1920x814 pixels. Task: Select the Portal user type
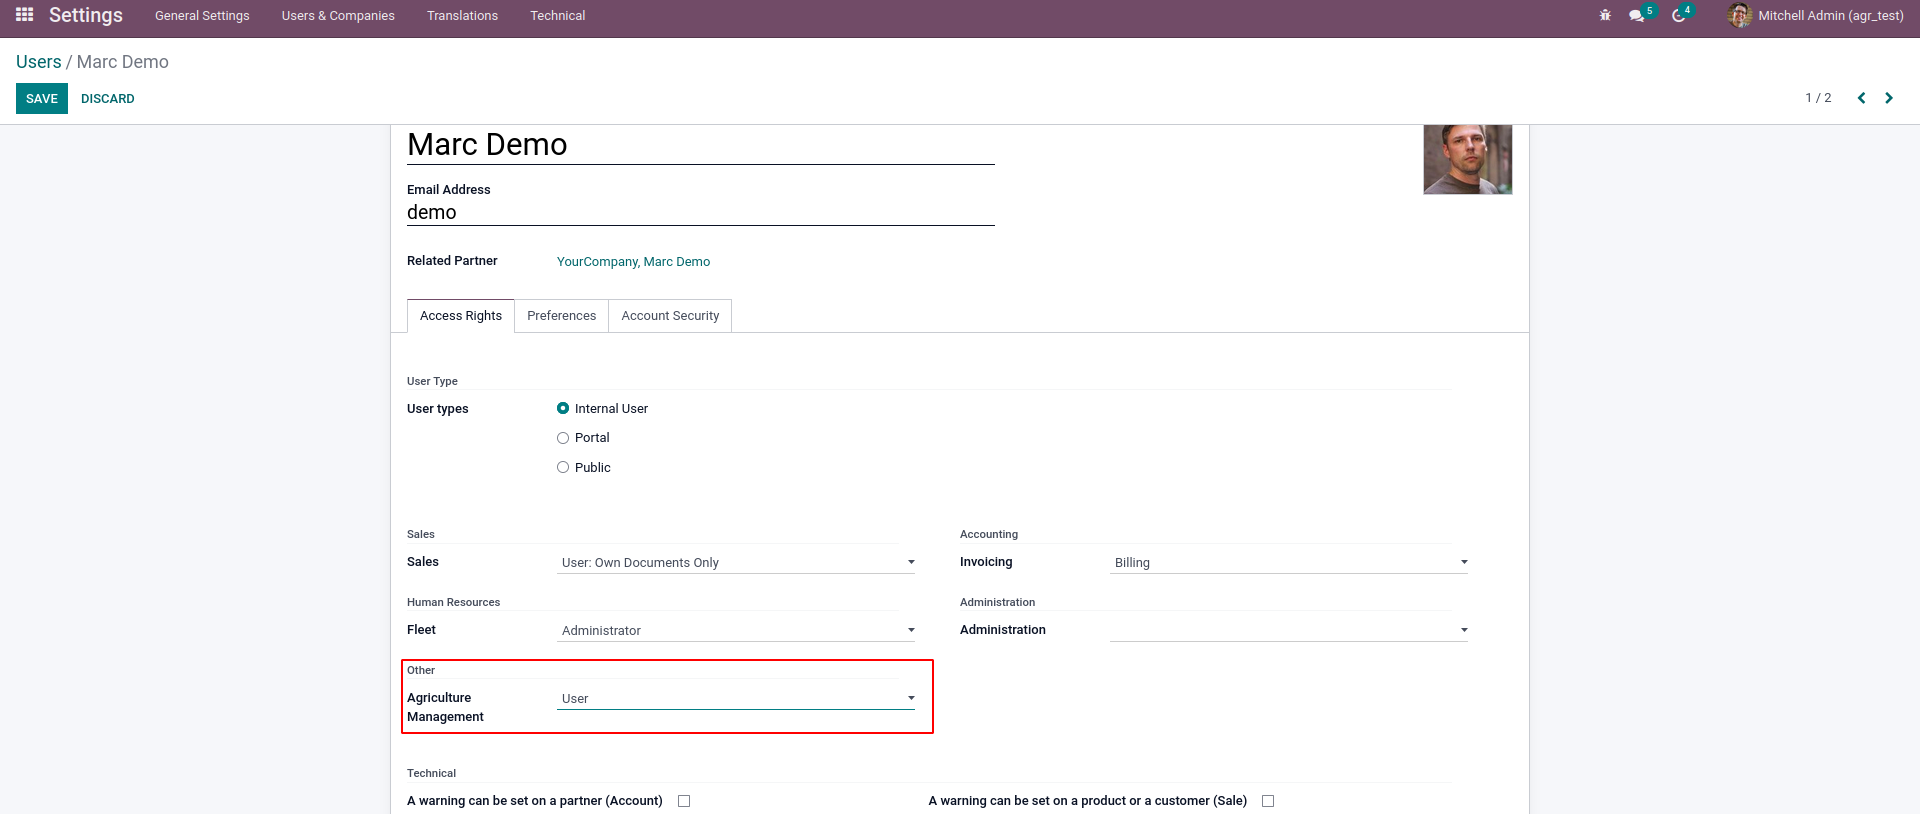coord(563,438)
